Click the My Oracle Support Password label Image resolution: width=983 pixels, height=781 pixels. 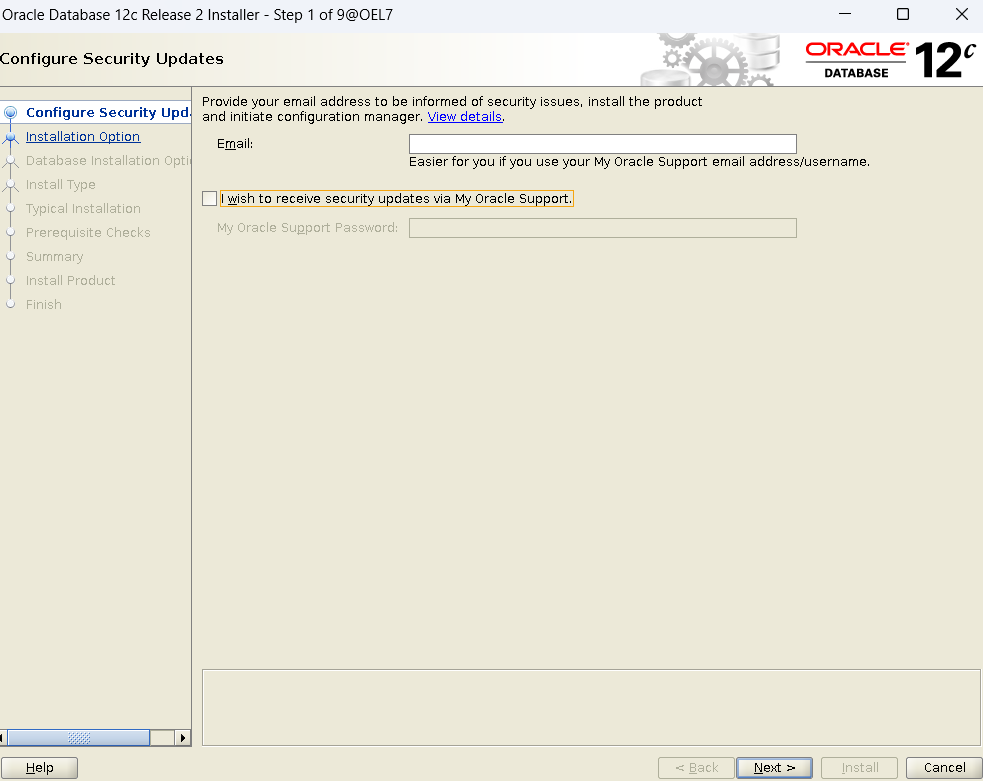pos(307,228)
